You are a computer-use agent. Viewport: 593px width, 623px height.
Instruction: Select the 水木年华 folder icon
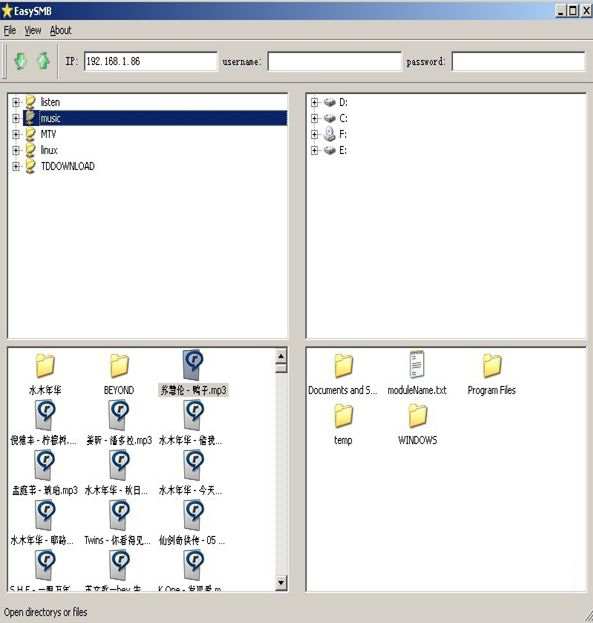point(45,366)
